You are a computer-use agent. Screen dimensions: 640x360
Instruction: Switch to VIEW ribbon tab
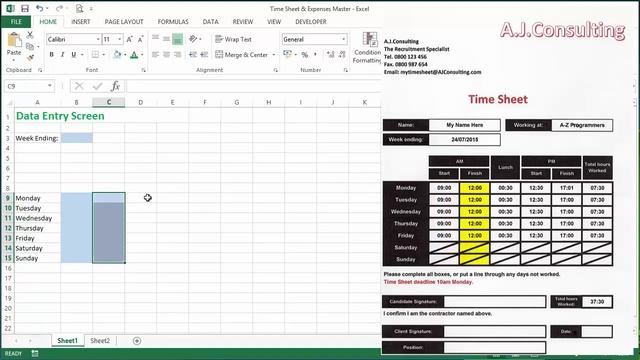point(274,22)
